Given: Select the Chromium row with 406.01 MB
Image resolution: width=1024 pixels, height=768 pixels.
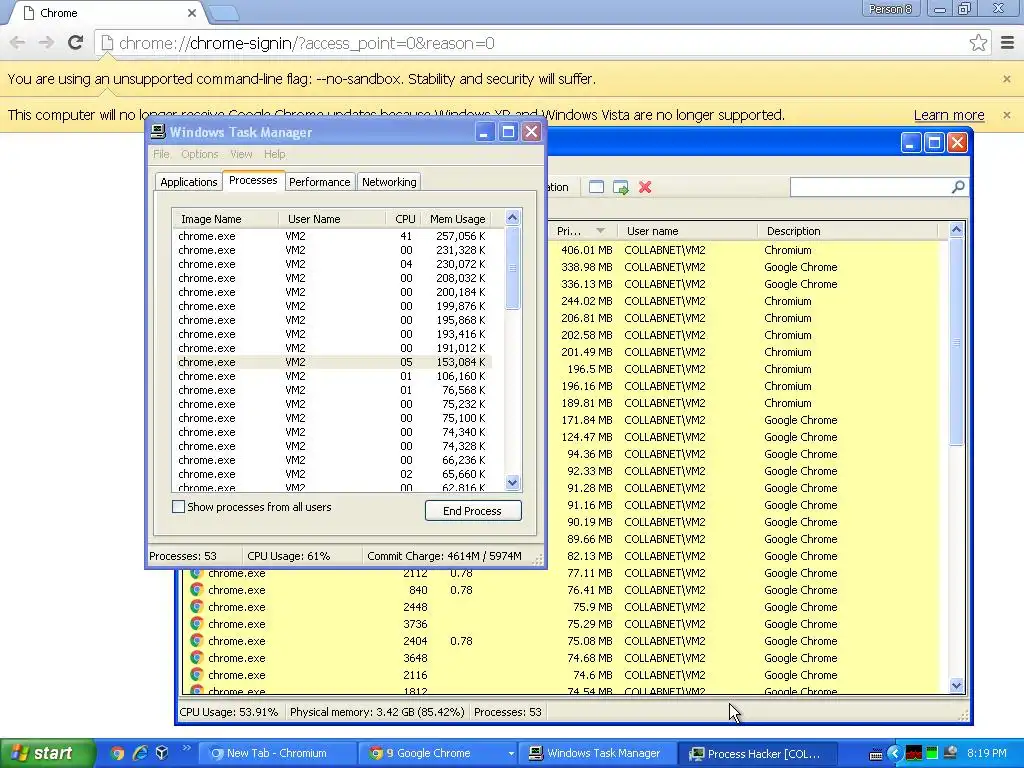Looking at the screenshot, I should coord(747,250).
